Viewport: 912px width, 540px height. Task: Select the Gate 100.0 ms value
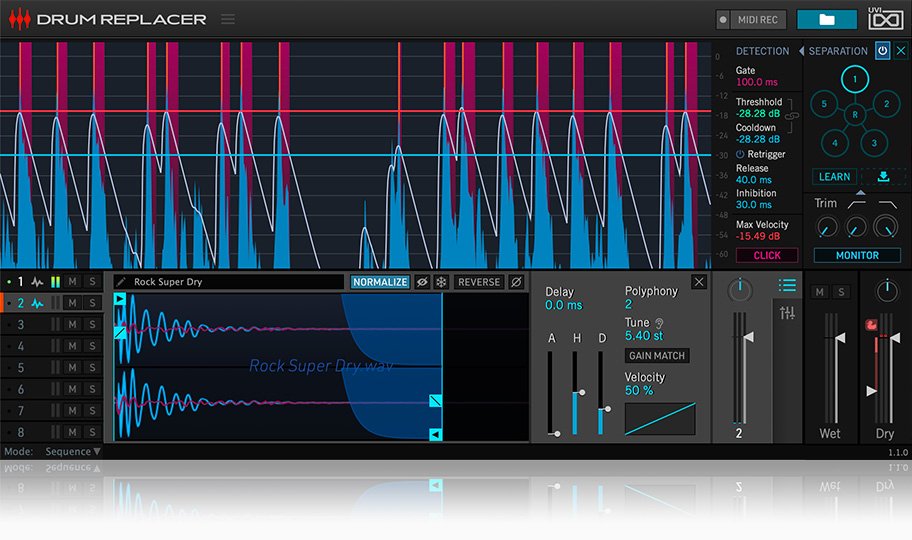pos(757,82)
